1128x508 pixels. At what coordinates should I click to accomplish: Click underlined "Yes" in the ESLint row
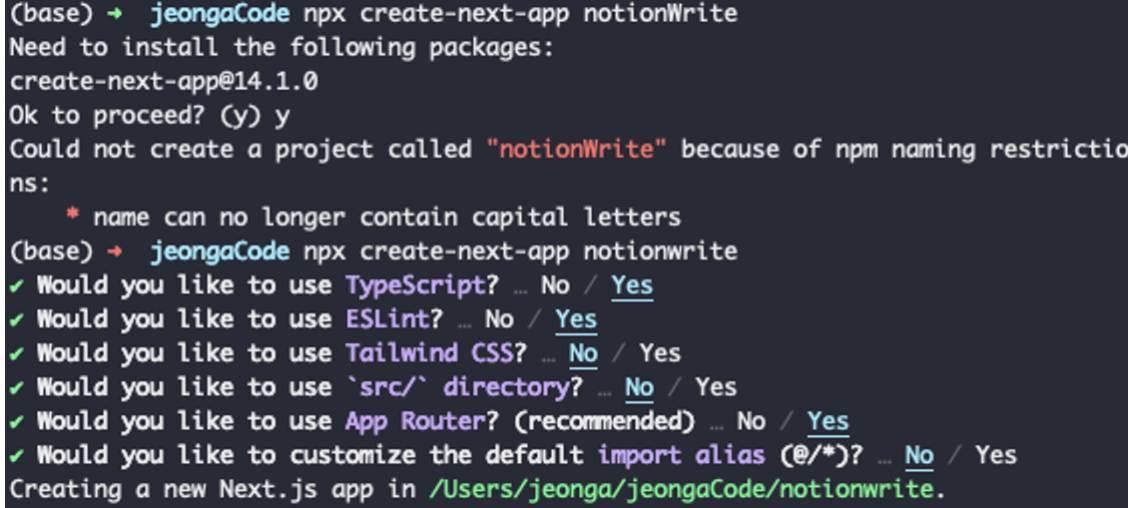[576, 320]
